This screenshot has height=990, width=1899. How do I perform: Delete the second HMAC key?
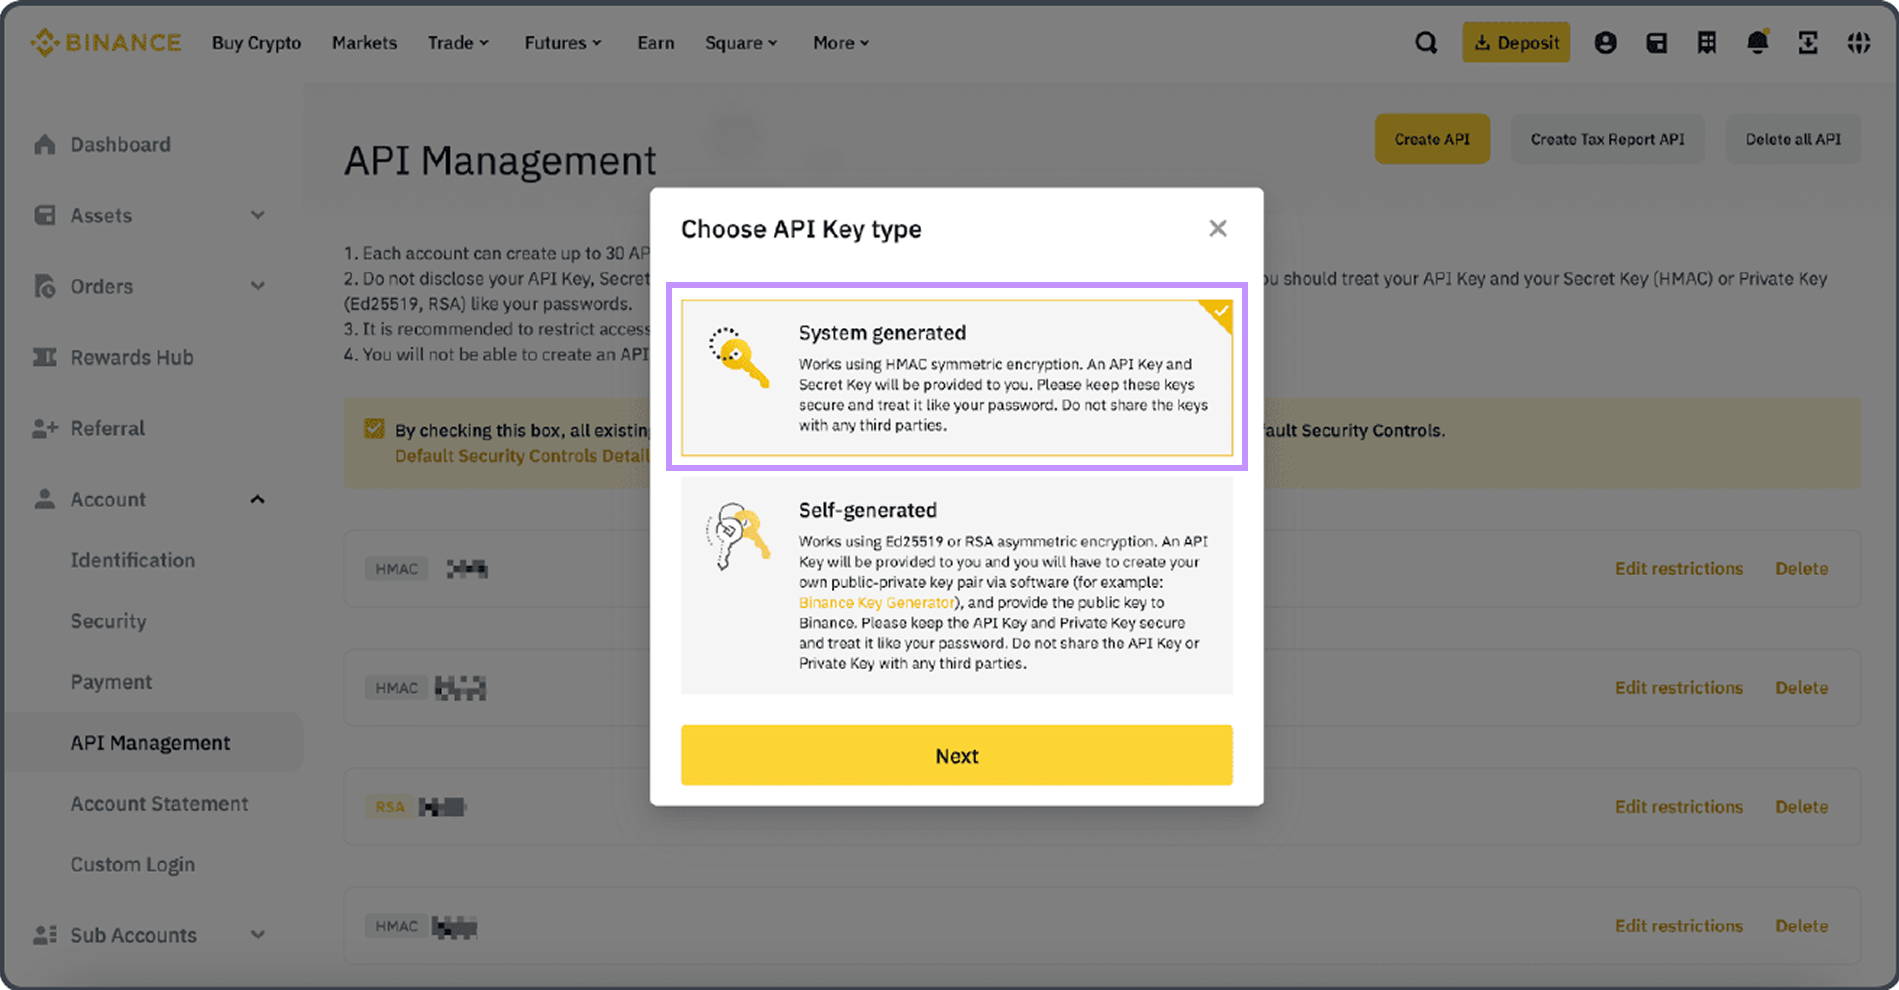point(1801,687)
